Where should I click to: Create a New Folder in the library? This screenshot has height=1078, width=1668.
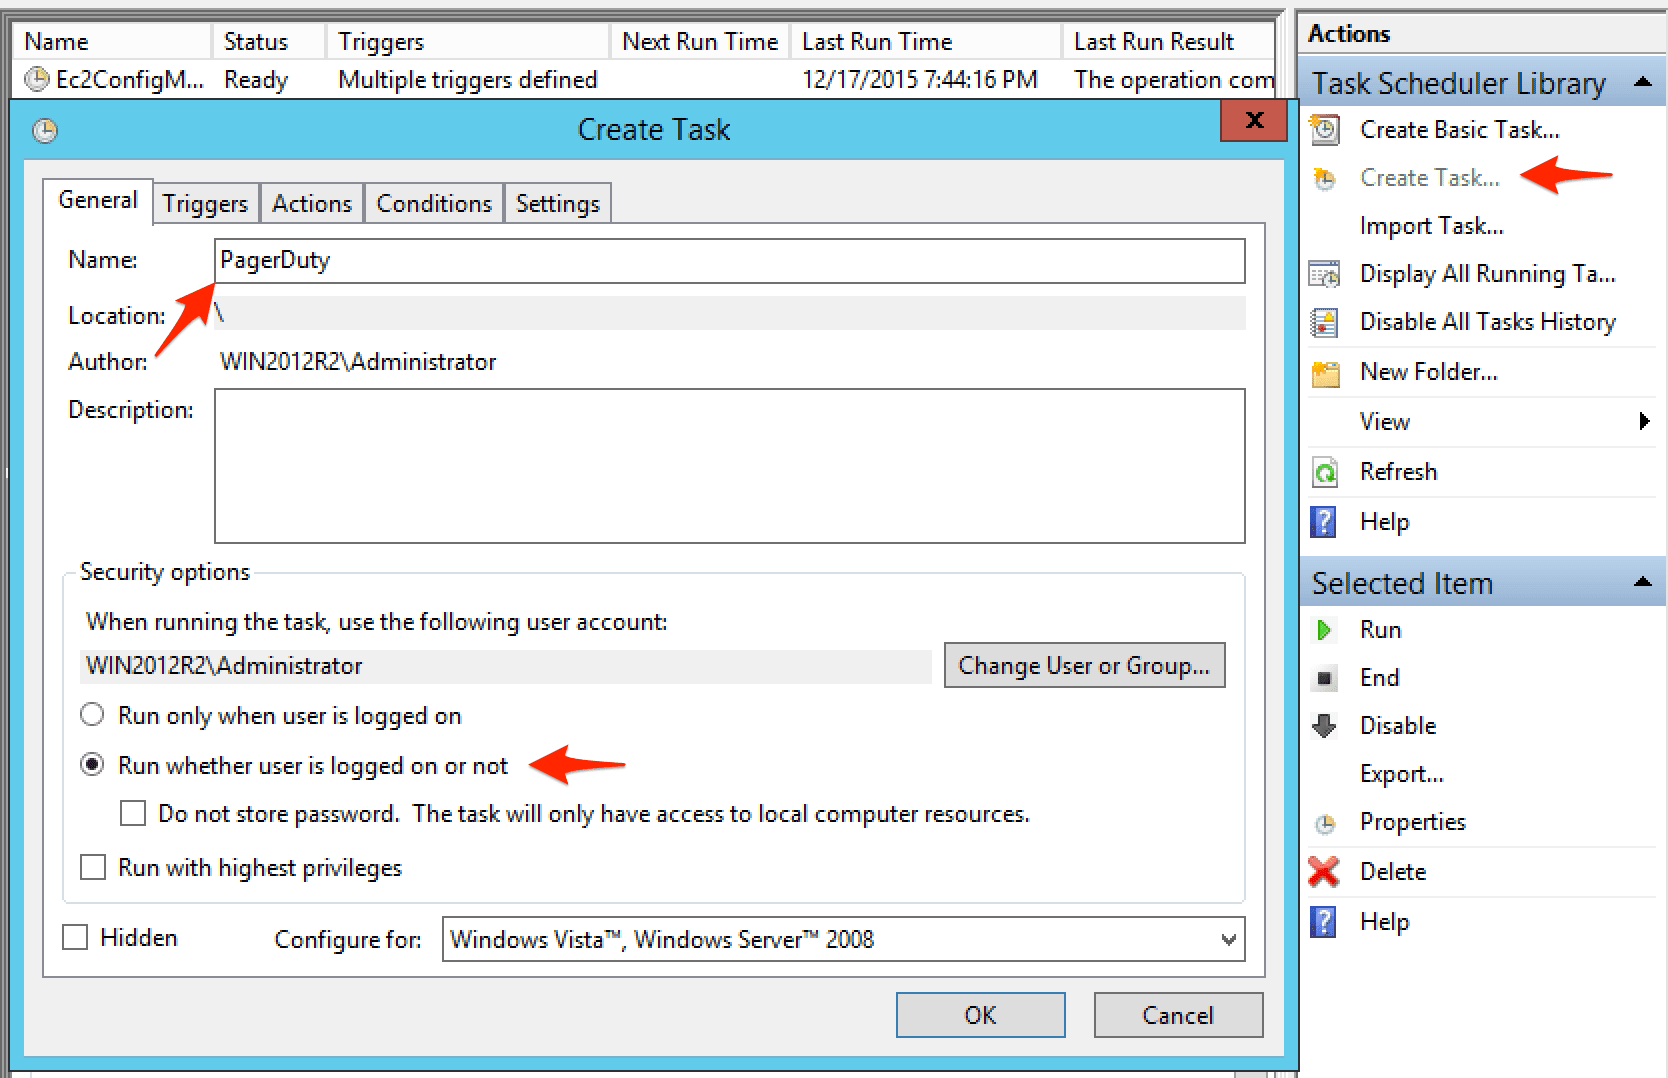(1428, 371)
